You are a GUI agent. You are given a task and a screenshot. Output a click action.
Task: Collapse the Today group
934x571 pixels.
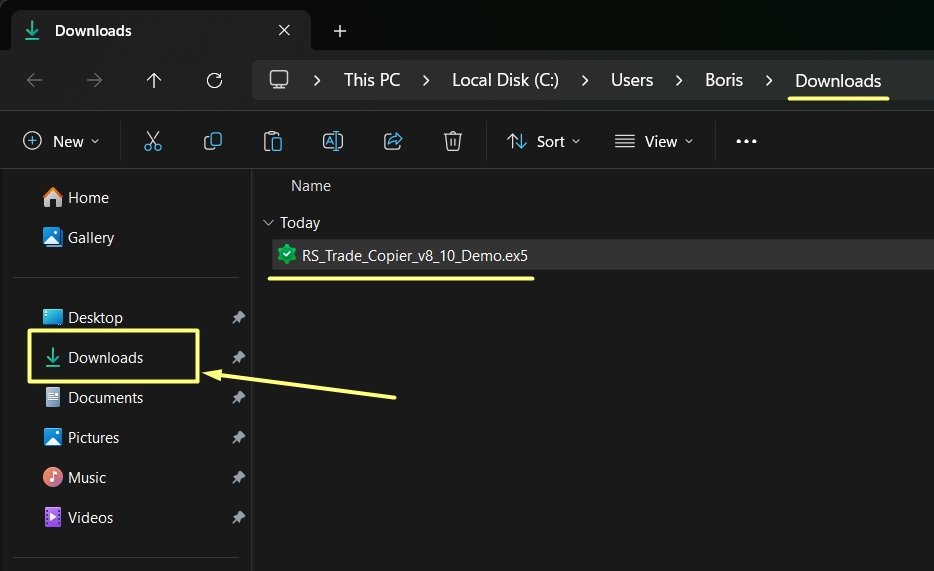pyautogui.click(x=268, y=223)
